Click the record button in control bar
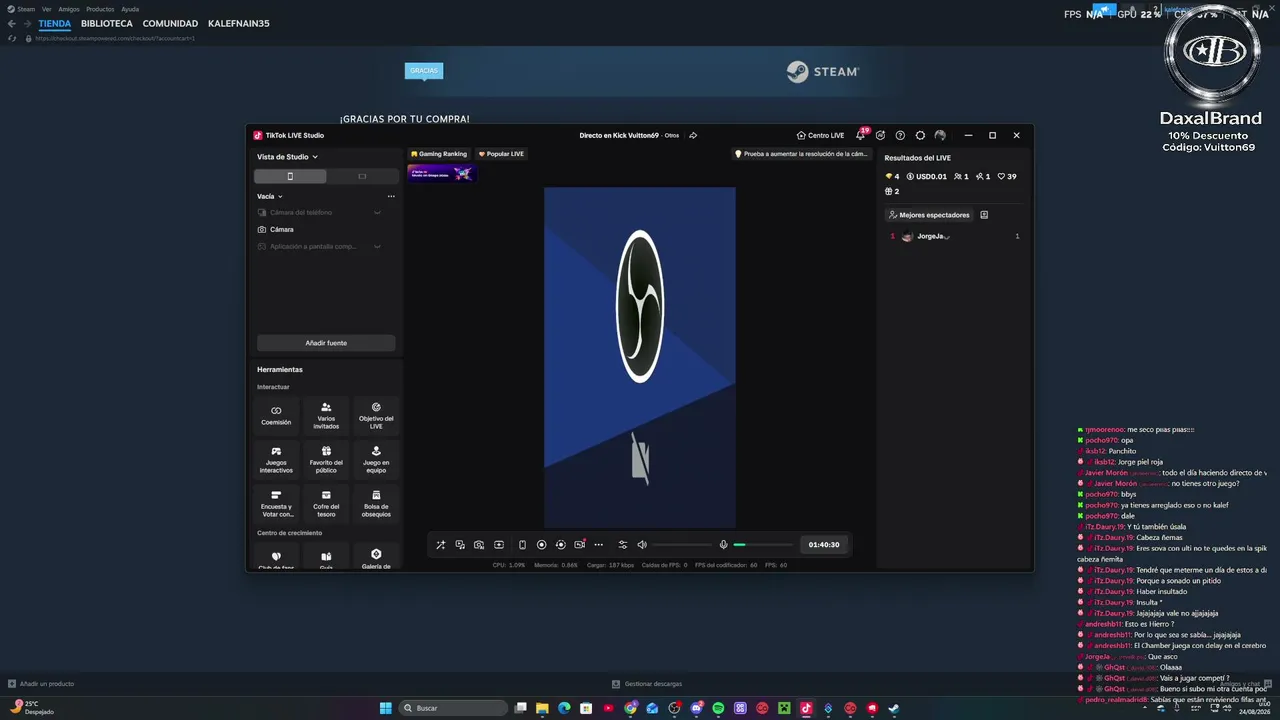 pos(541,545)
